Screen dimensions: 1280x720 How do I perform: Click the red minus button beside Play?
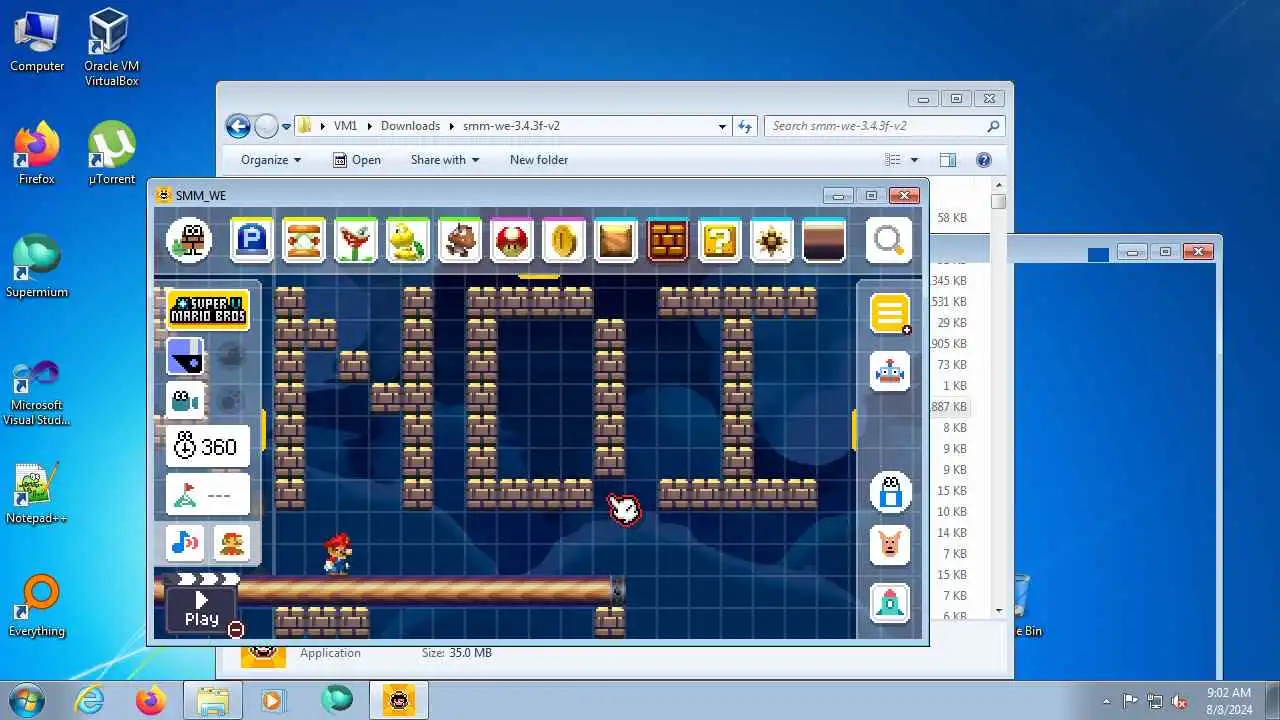pyautogui.click(x=236, y=629)
